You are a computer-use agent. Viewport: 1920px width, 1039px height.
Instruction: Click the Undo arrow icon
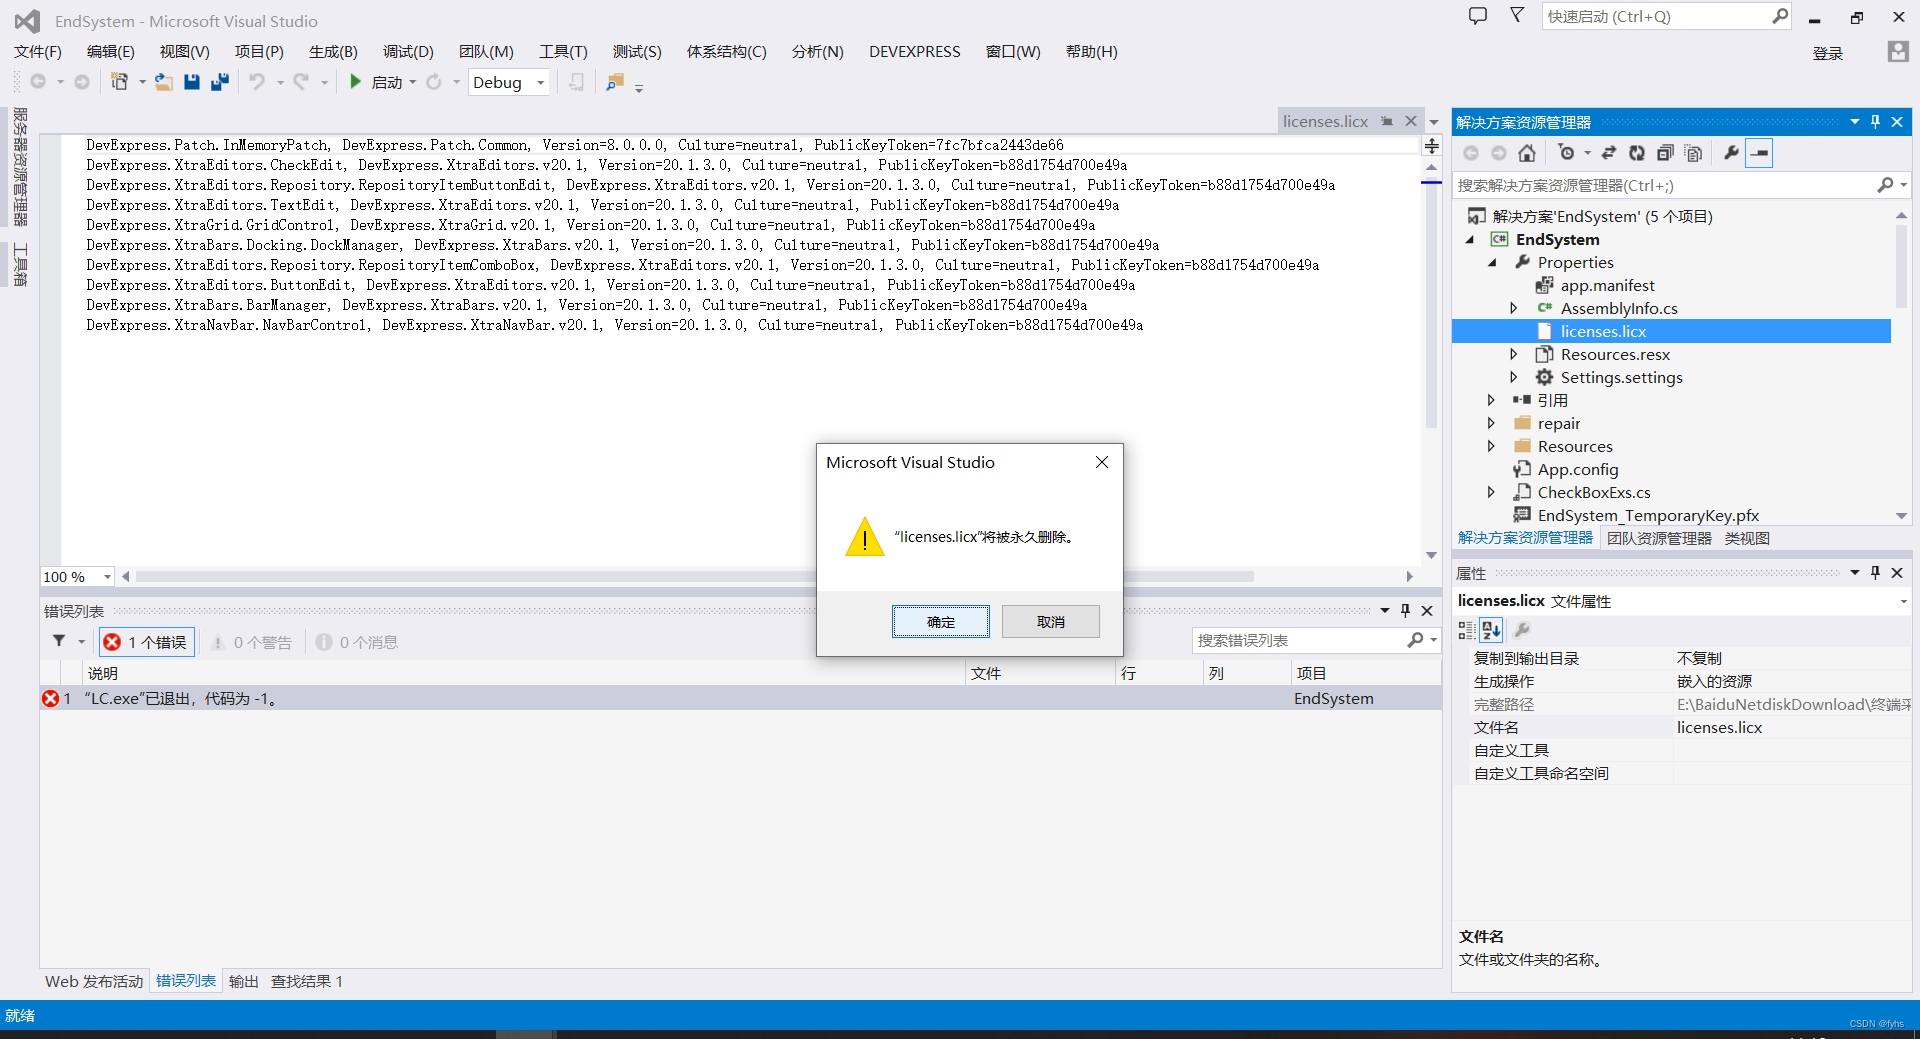(x=257, y=82)
